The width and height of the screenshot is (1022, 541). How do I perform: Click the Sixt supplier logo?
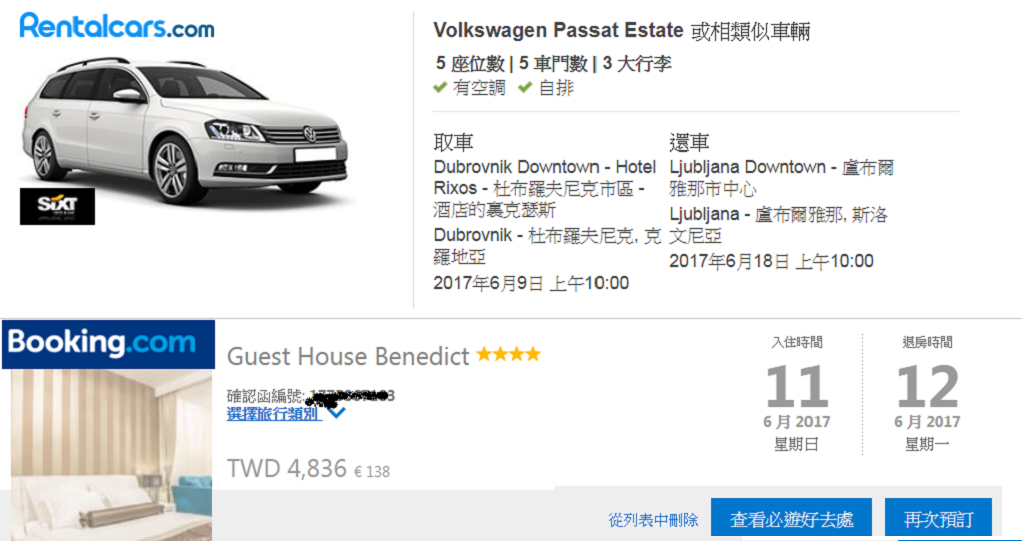[x=57, y=207]
